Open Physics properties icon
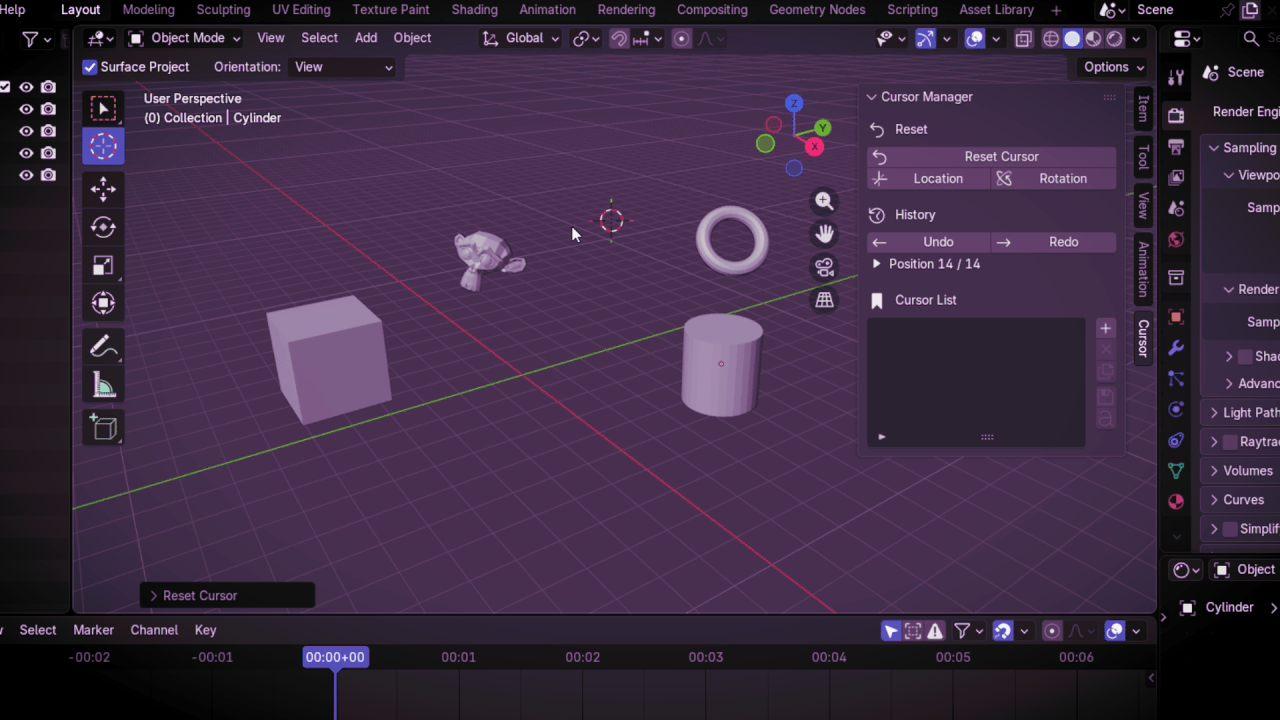The image size is (1280, 720). [1176, 410]
